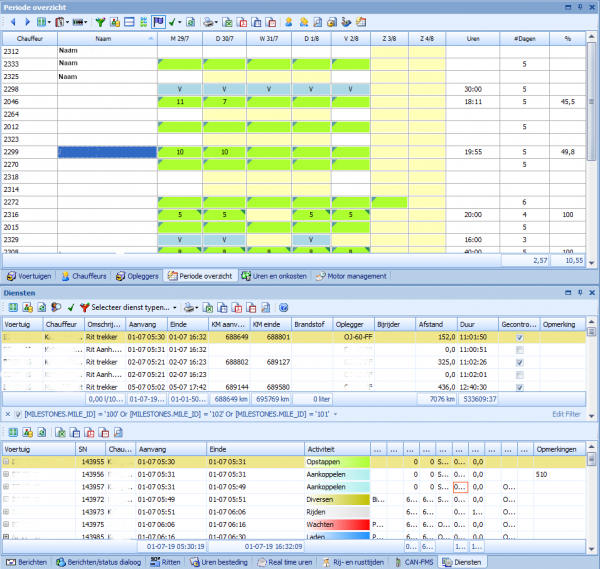The image size is (600, 569).
Task: Click the green columns icon in activities toolbar
Action: [x=13, y=432]
